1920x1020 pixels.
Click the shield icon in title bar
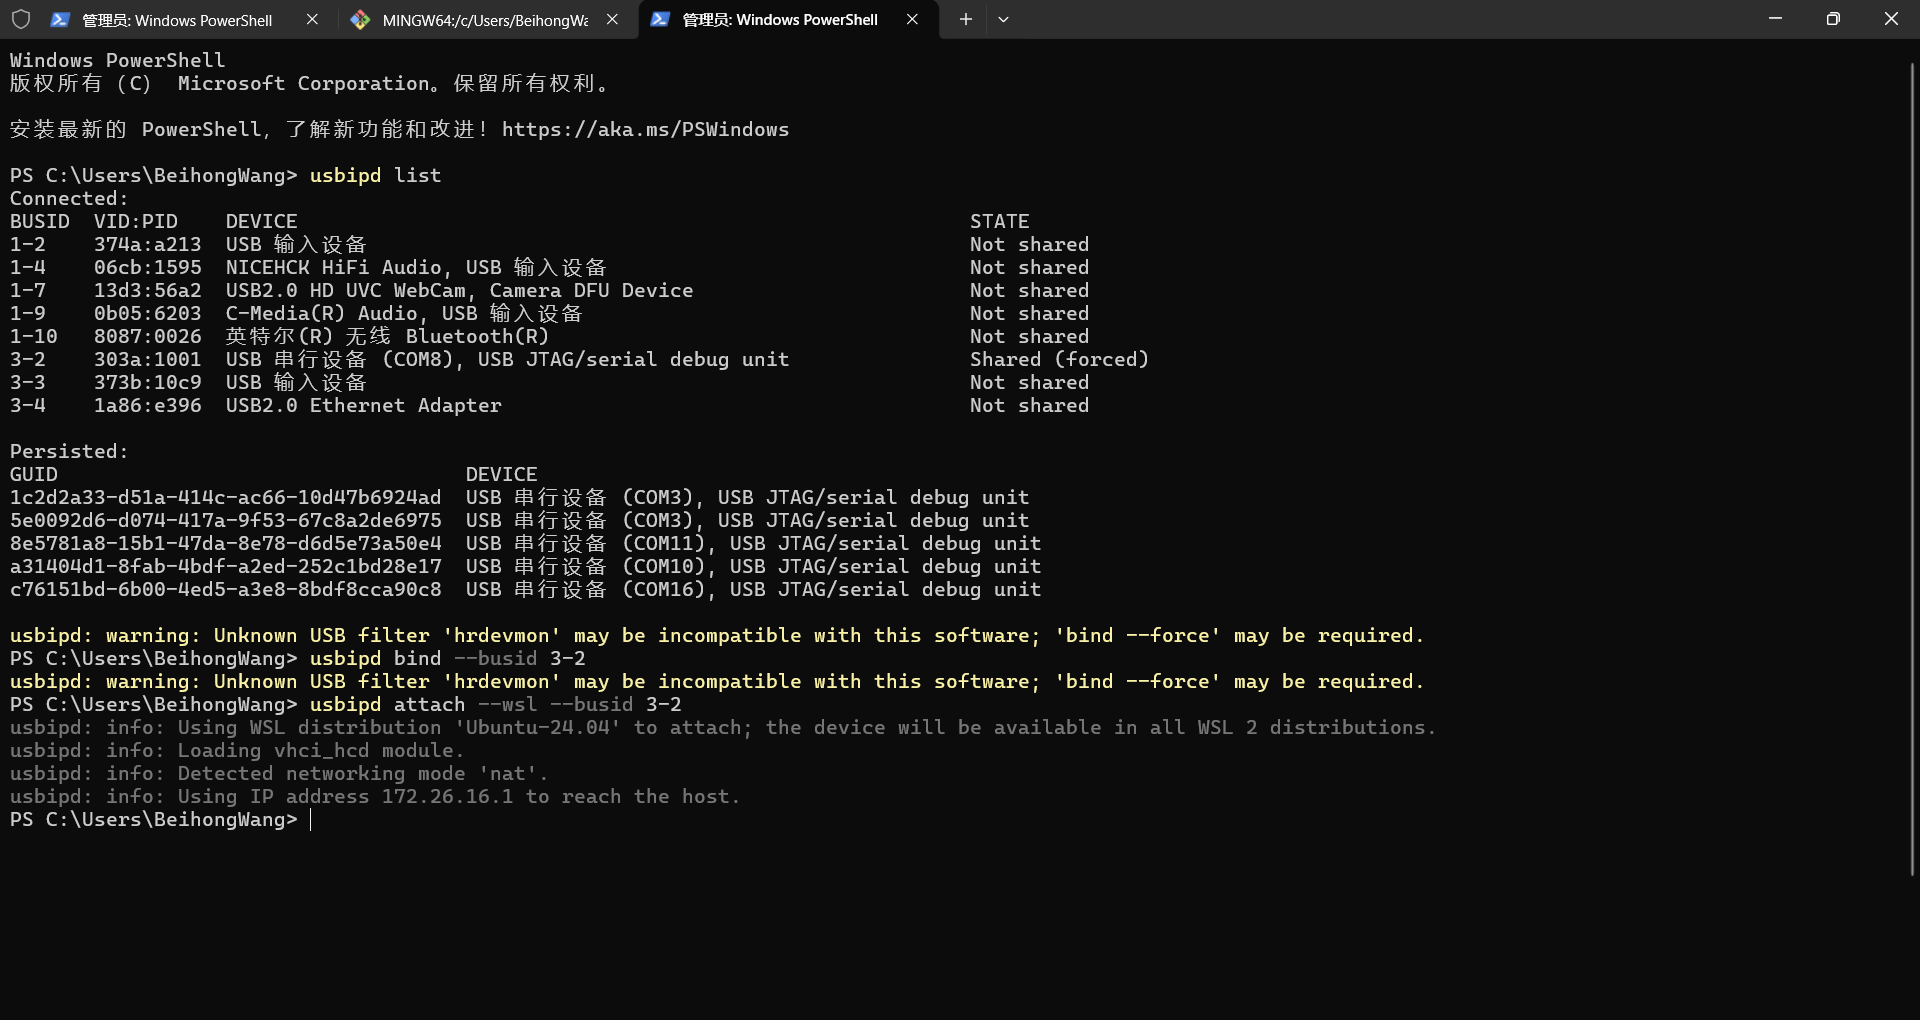20,19
